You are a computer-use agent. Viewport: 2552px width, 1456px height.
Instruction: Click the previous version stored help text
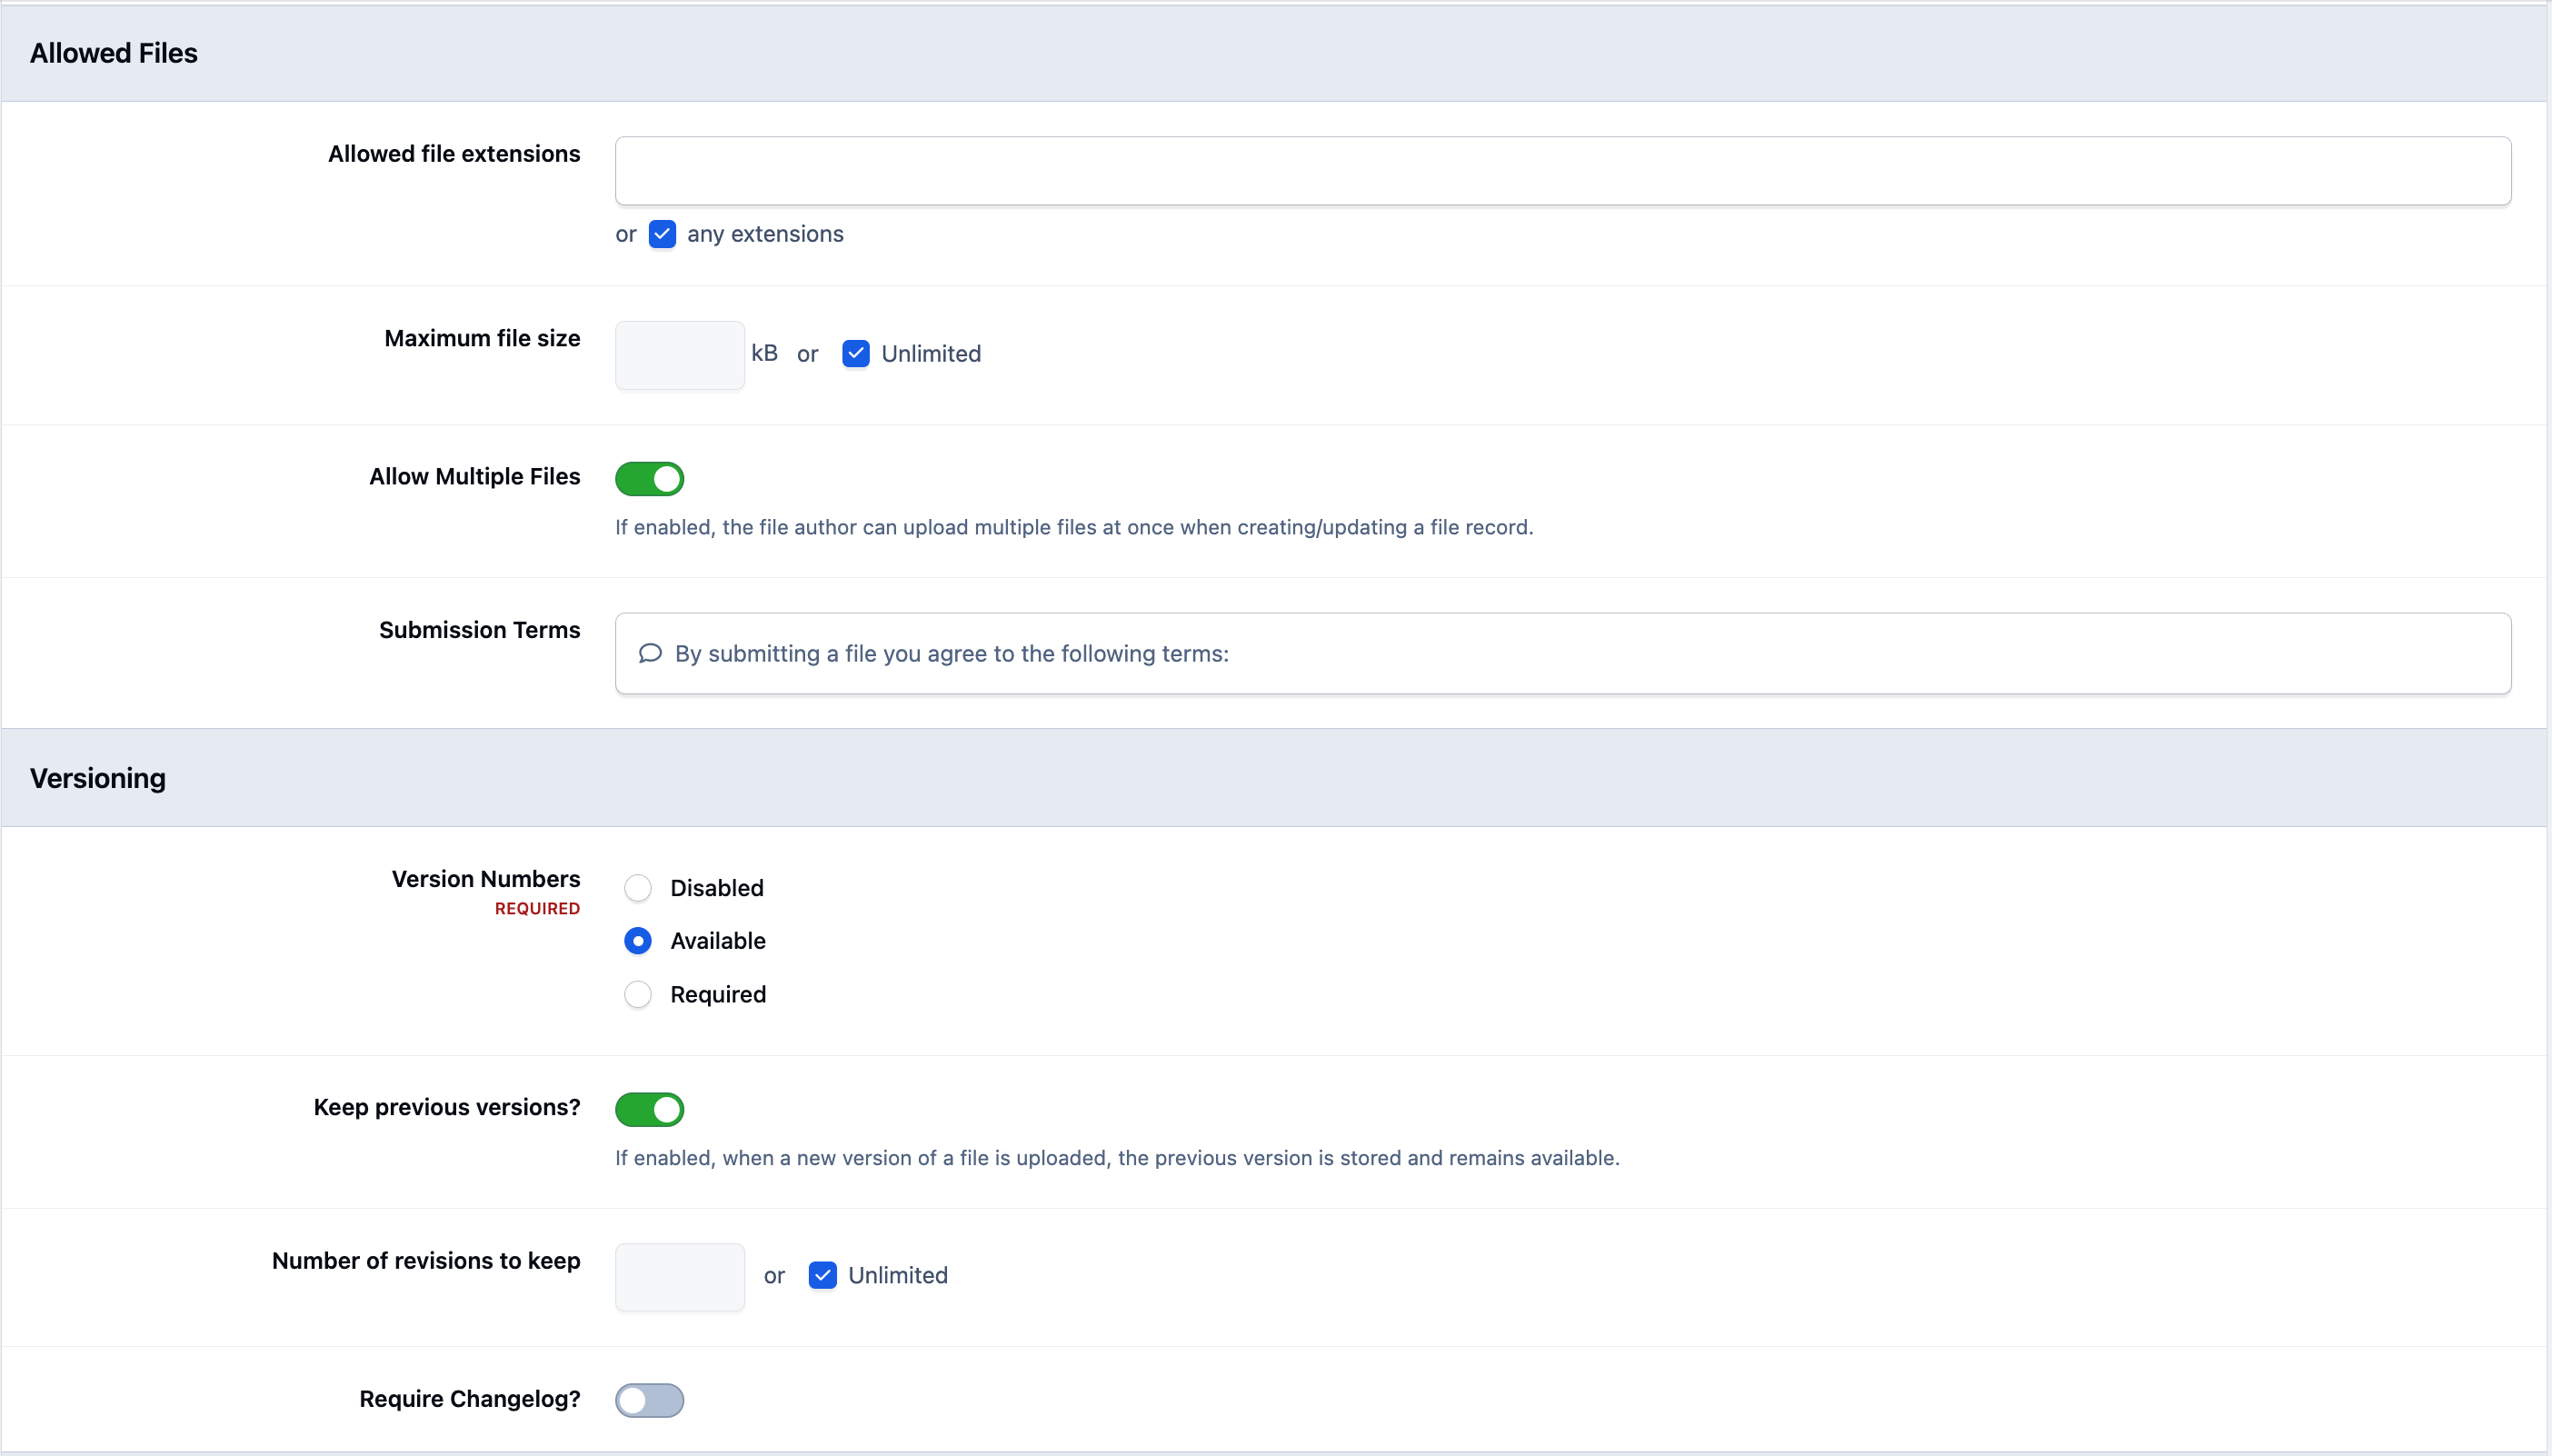click(x=1117, y=1158)
